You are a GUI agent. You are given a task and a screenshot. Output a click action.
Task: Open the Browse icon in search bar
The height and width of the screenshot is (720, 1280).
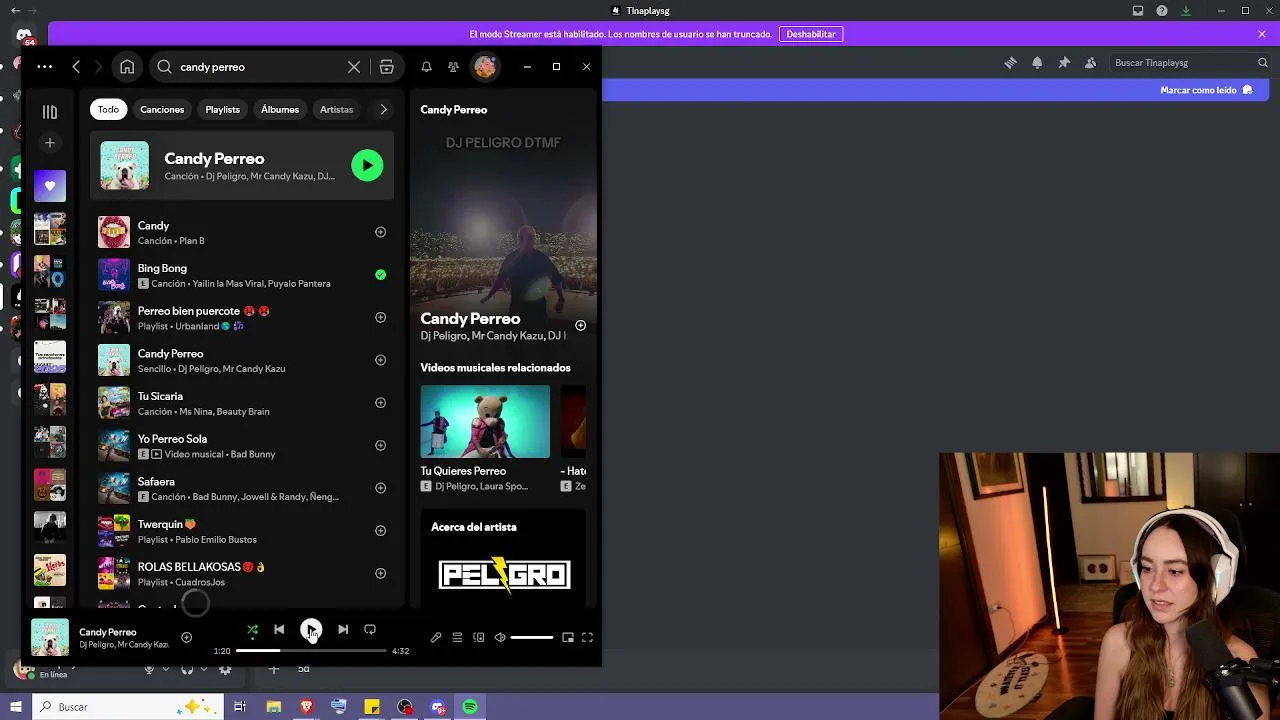point(386,67)
